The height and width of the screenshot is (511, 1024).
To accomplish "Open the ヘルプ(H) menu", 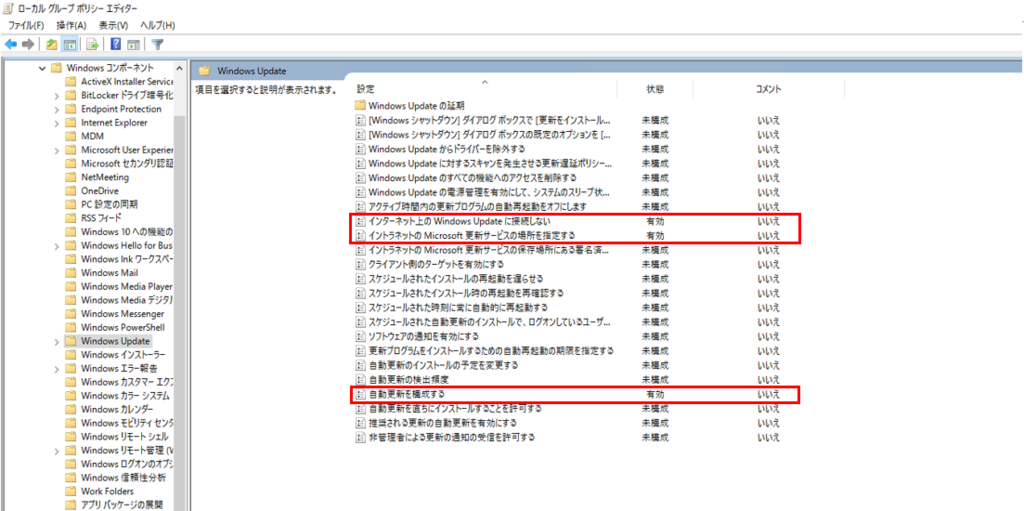I will [157, 25].
